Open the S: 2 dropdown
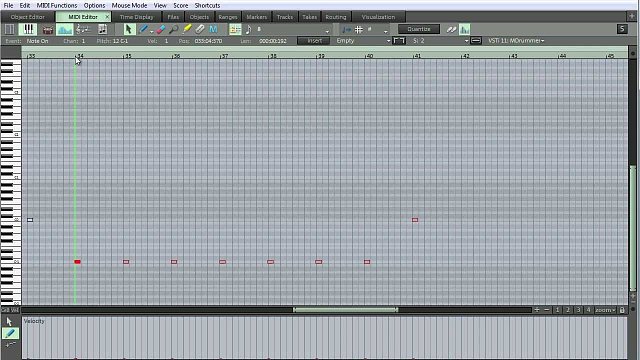 tap(440, 41)
